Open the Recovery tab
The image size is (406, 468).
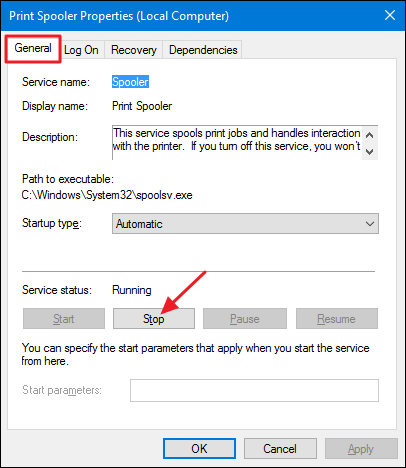134,50
